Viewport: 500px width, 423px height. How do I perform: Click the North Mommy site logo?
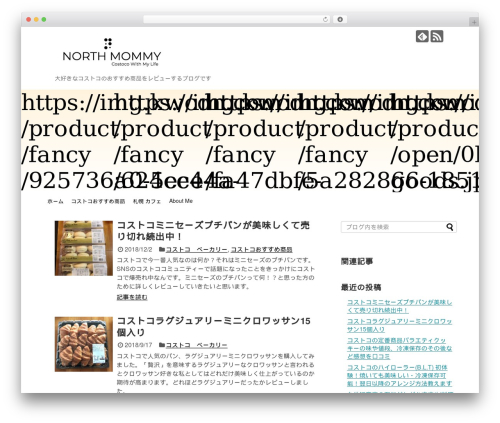[112, 53]
